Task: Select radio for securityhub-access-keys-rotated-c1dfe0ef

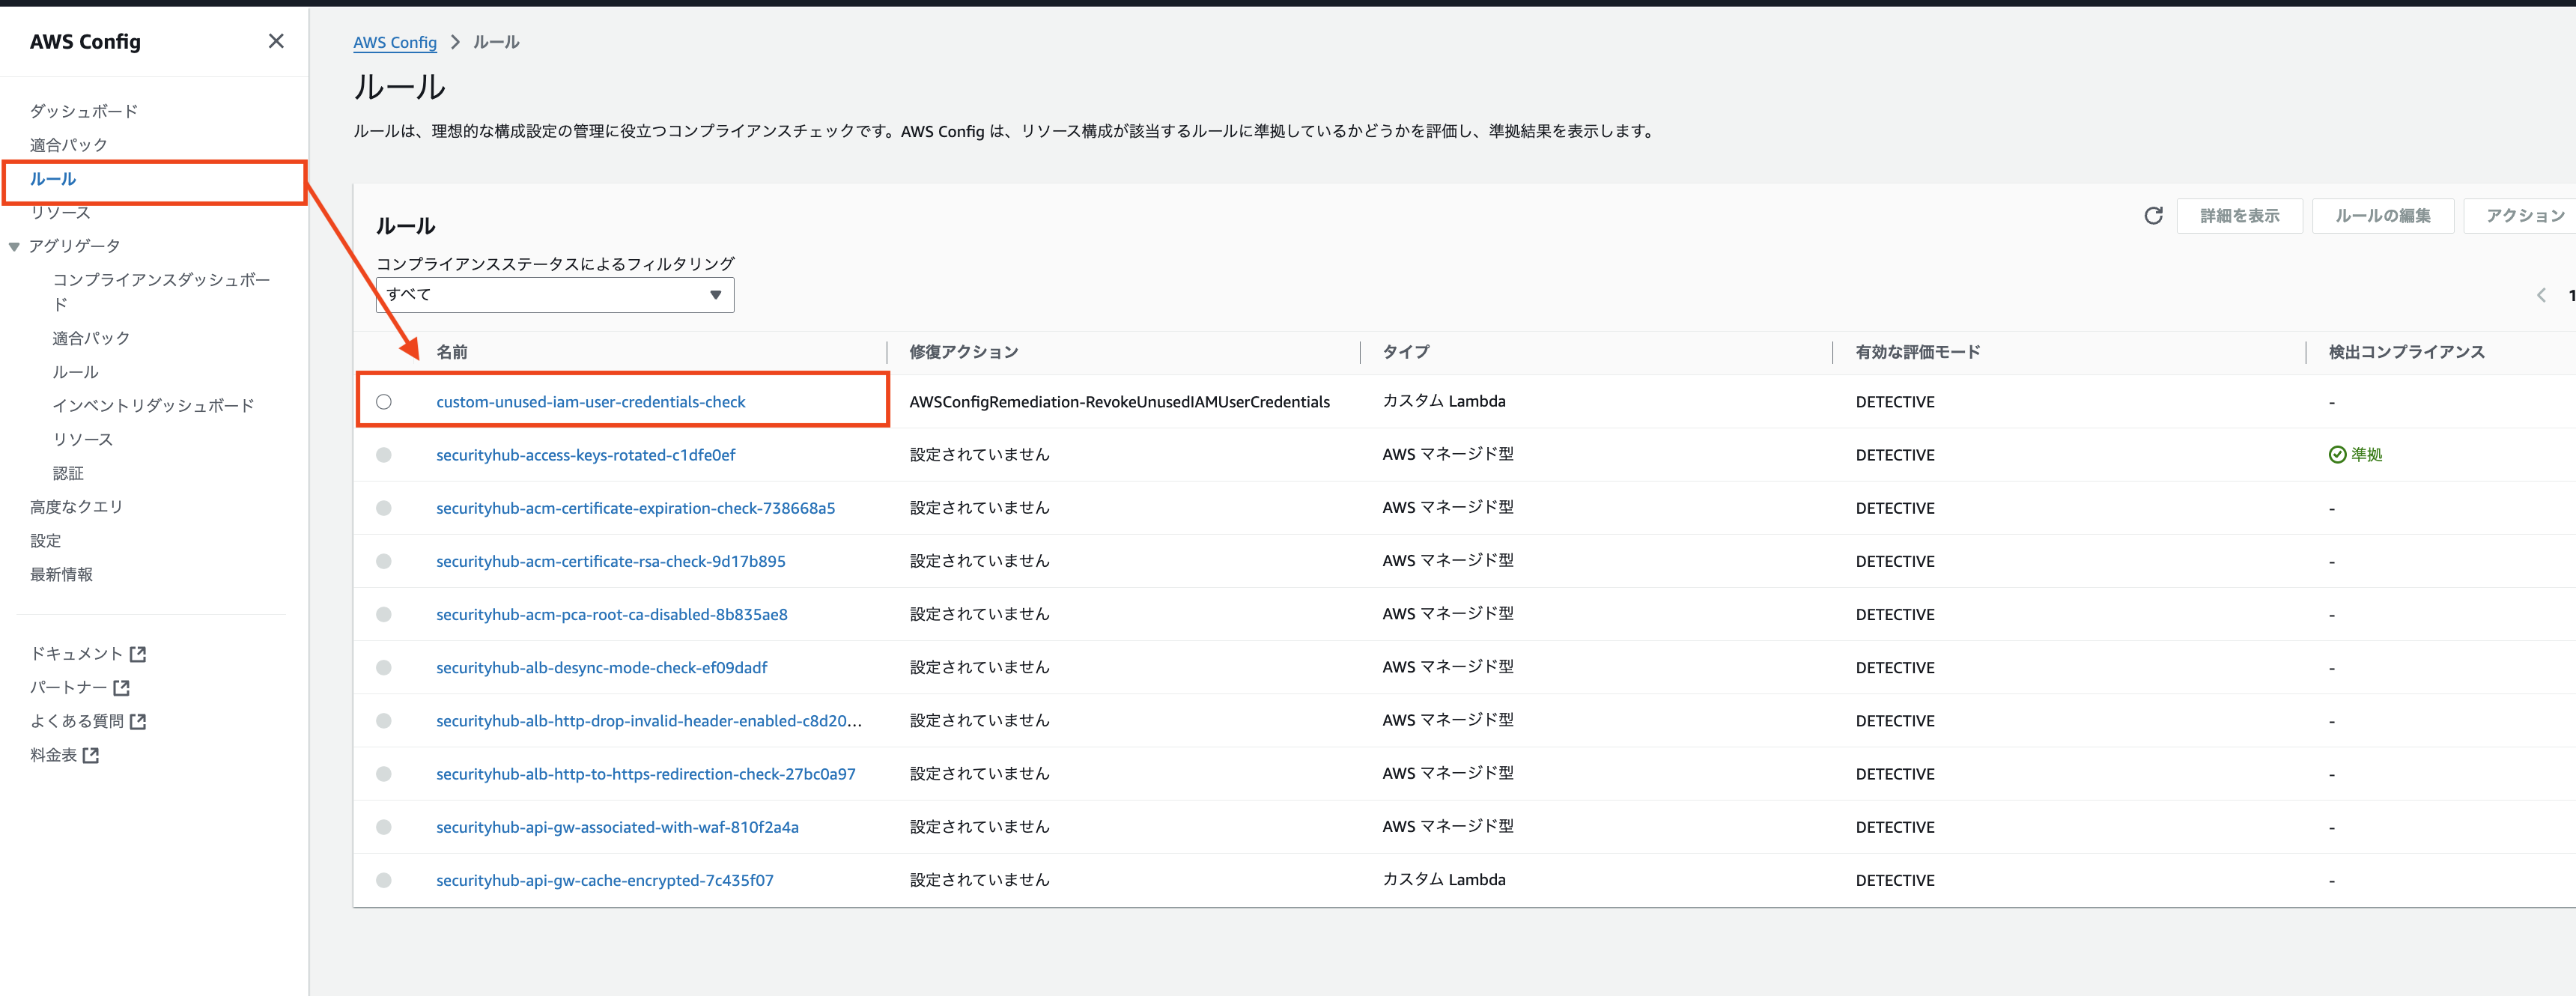Action: (x=384, y=455)
